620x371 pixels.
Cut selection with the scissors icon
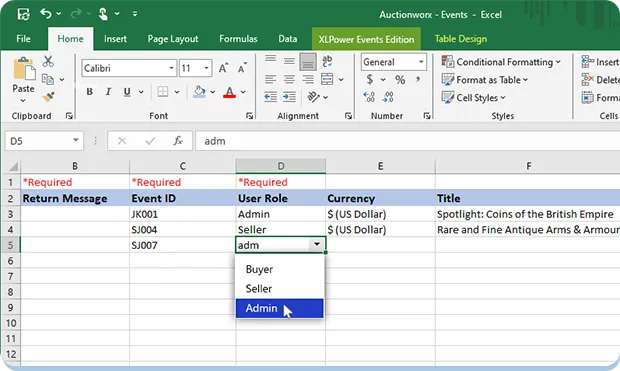click(x=48, y=61)
